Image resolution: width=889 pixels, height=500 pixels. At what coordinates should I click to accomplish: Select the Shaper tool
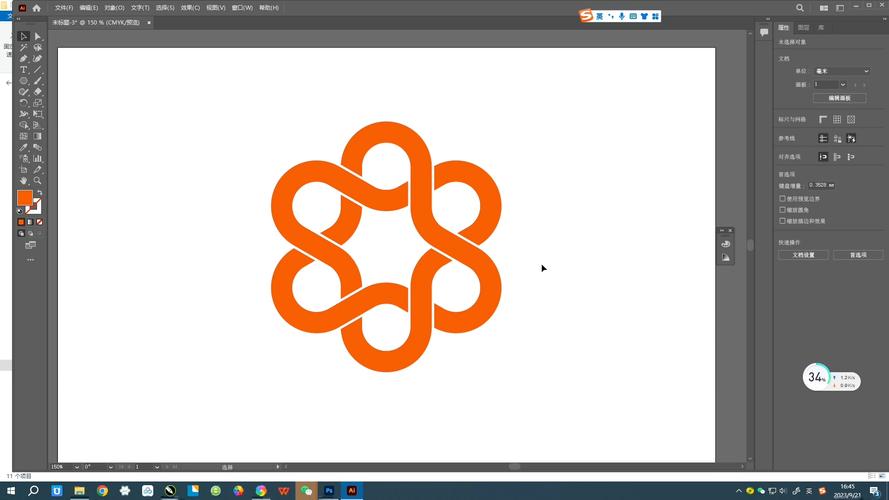(23, 92)
